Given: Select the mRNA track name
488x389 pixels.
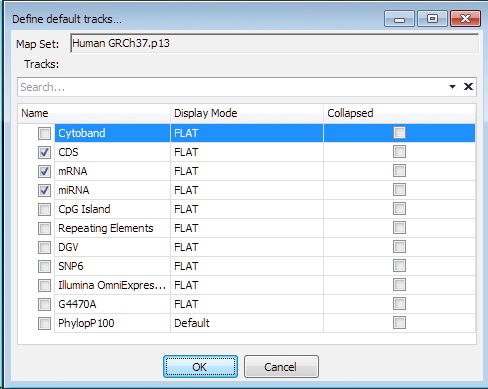Looking at the screenshot, I should pos(73,171).
